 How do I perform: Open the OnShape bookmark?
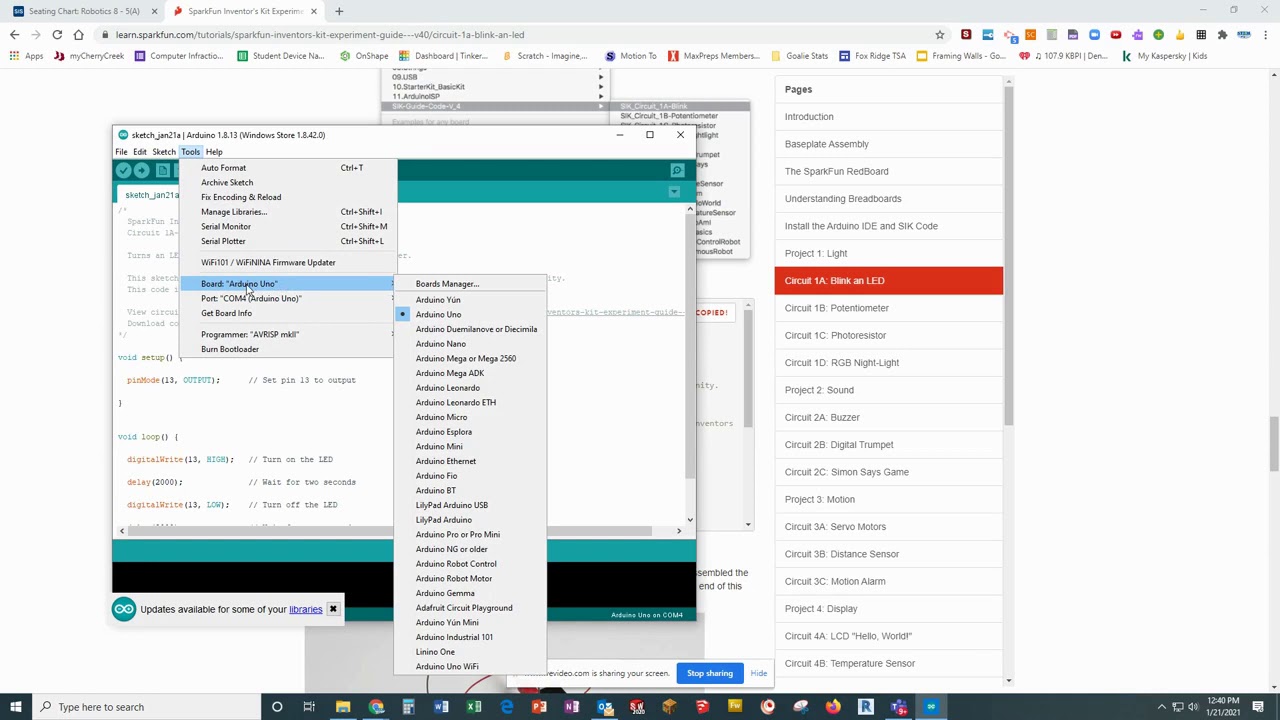click(x=365, y=56)
